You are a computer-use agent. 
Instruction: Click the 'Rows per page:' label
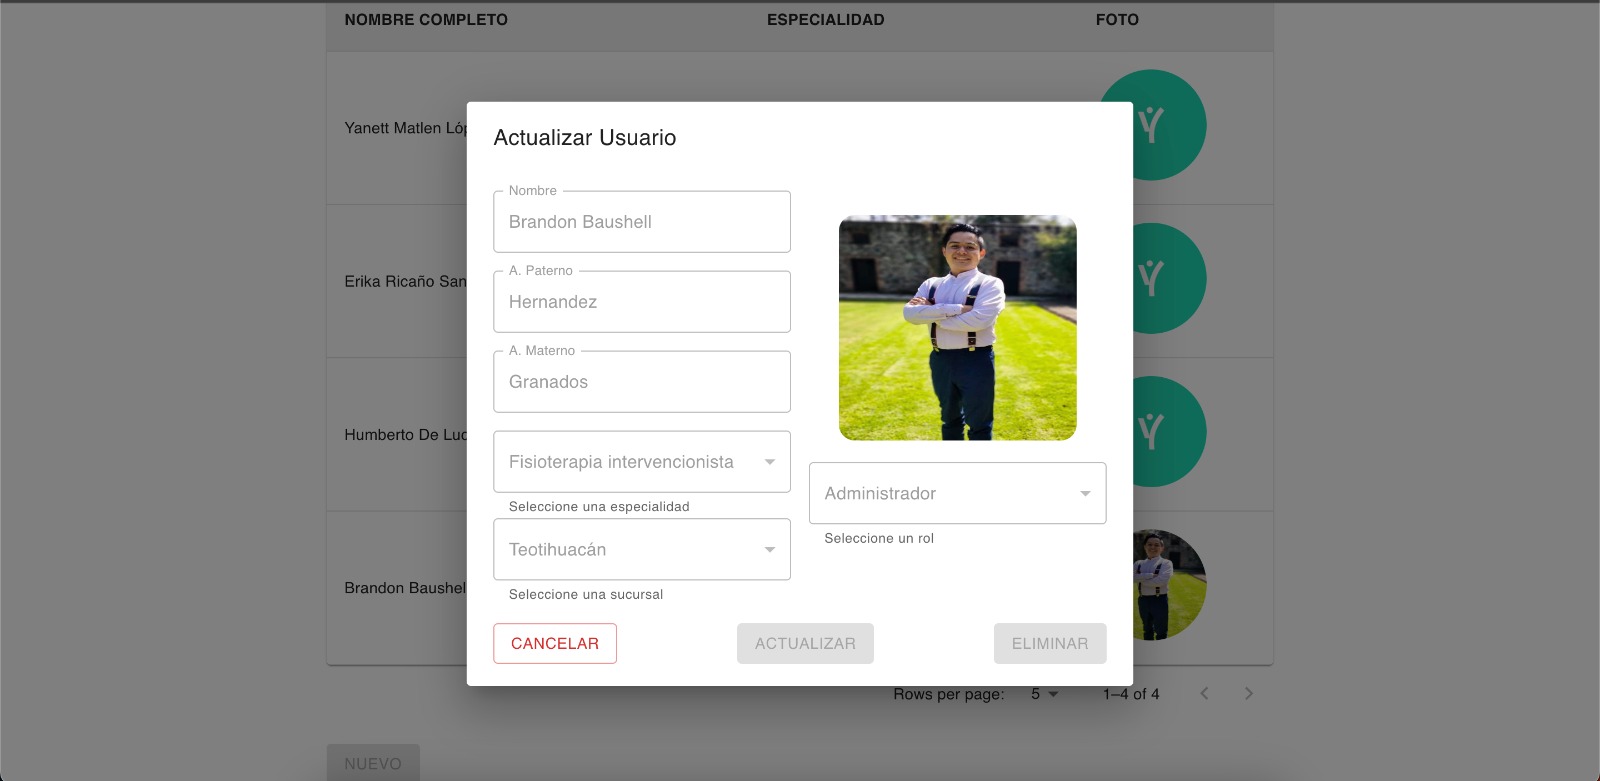[x=949, y=694]
